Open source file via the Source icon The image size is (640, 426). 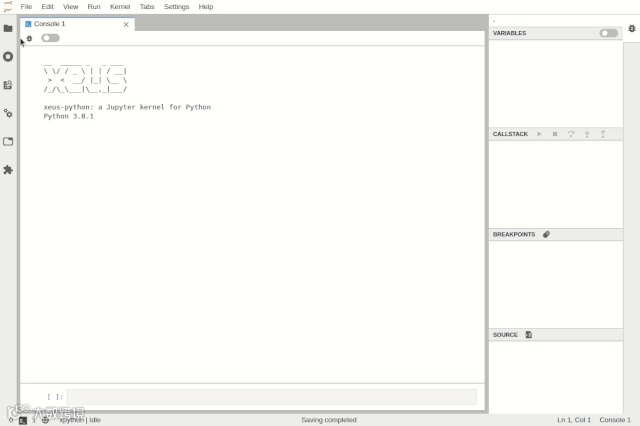coord(529,335)
